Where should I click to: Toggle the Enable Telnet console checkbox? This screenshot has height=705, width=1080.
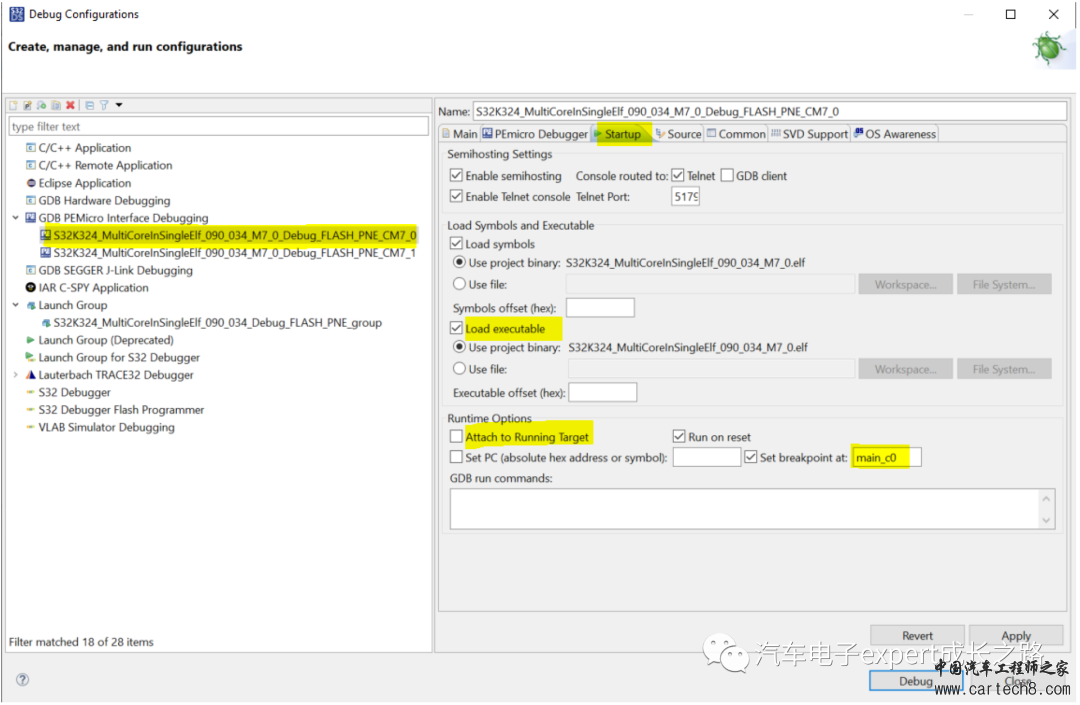[456, 196]
